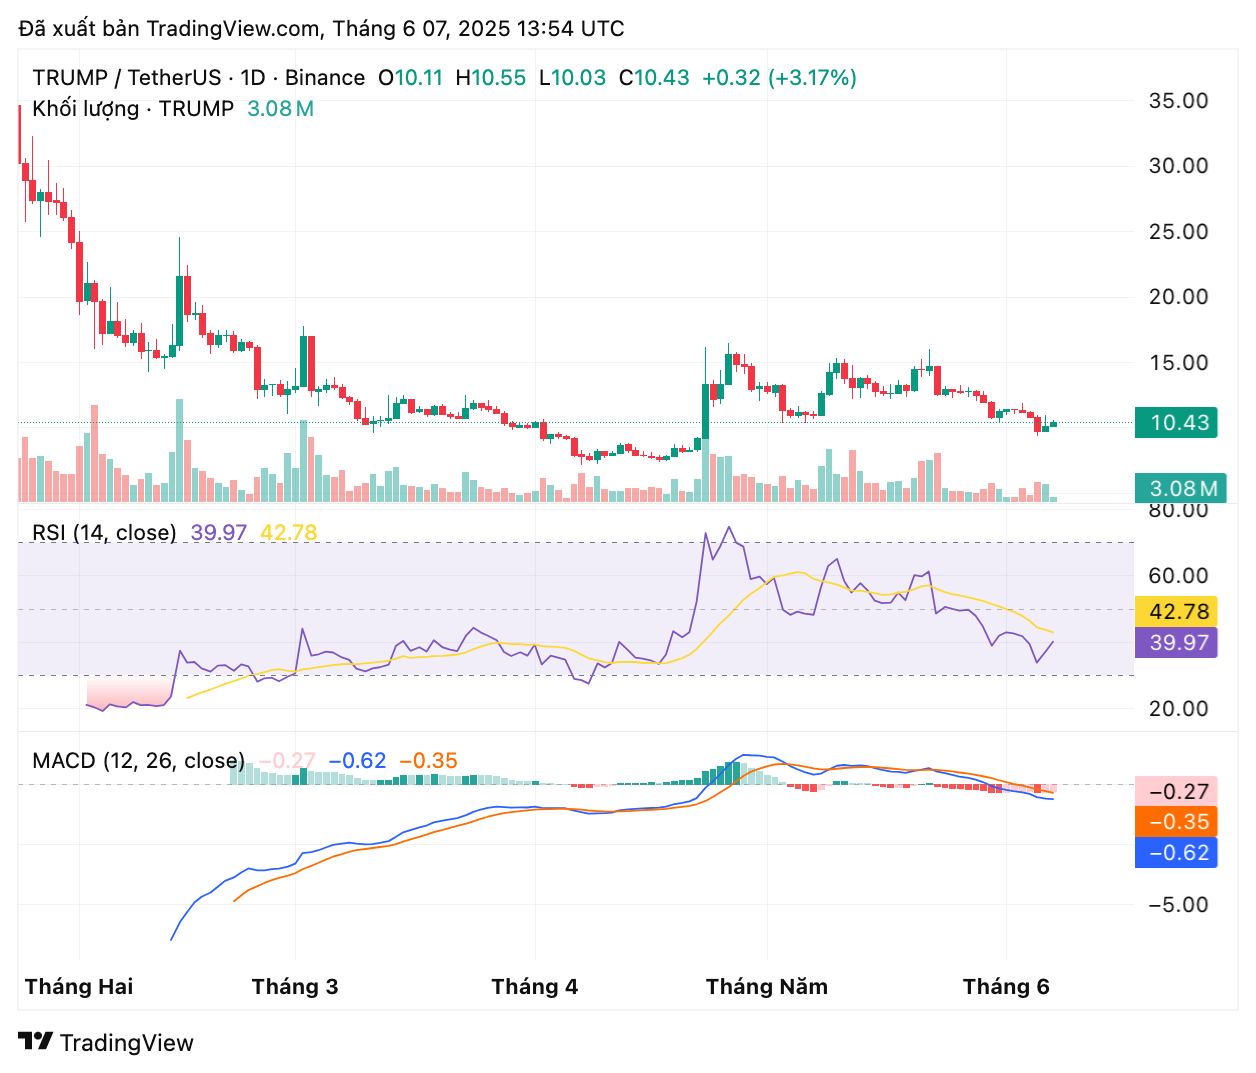This screenshot has width=1256, height=1073.
Task: Click the Khối lượng · TRUMP volume legend
Action: pyautogui.click(x=133, y=109)
